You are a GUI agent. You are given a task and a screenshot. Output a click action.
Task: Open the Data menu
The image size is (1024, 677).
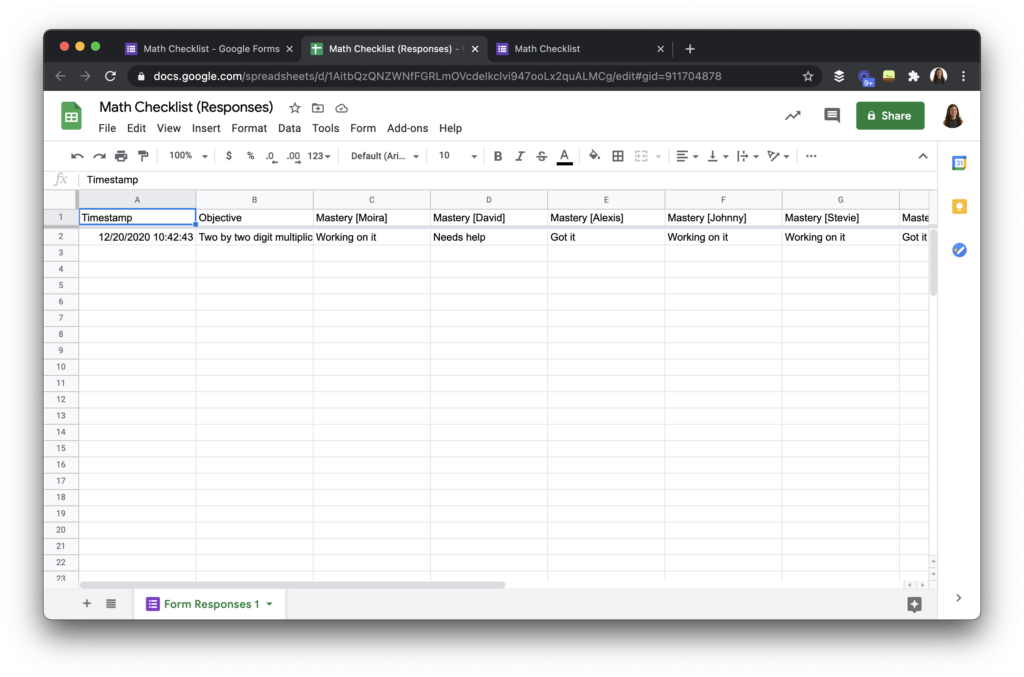coord(289,128)
